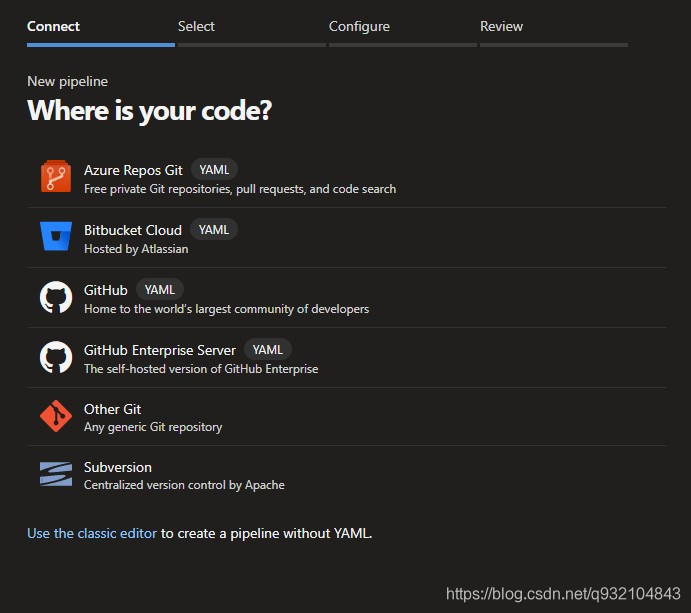
Task: Pick Other Git repository option
Action: (347, 416)
